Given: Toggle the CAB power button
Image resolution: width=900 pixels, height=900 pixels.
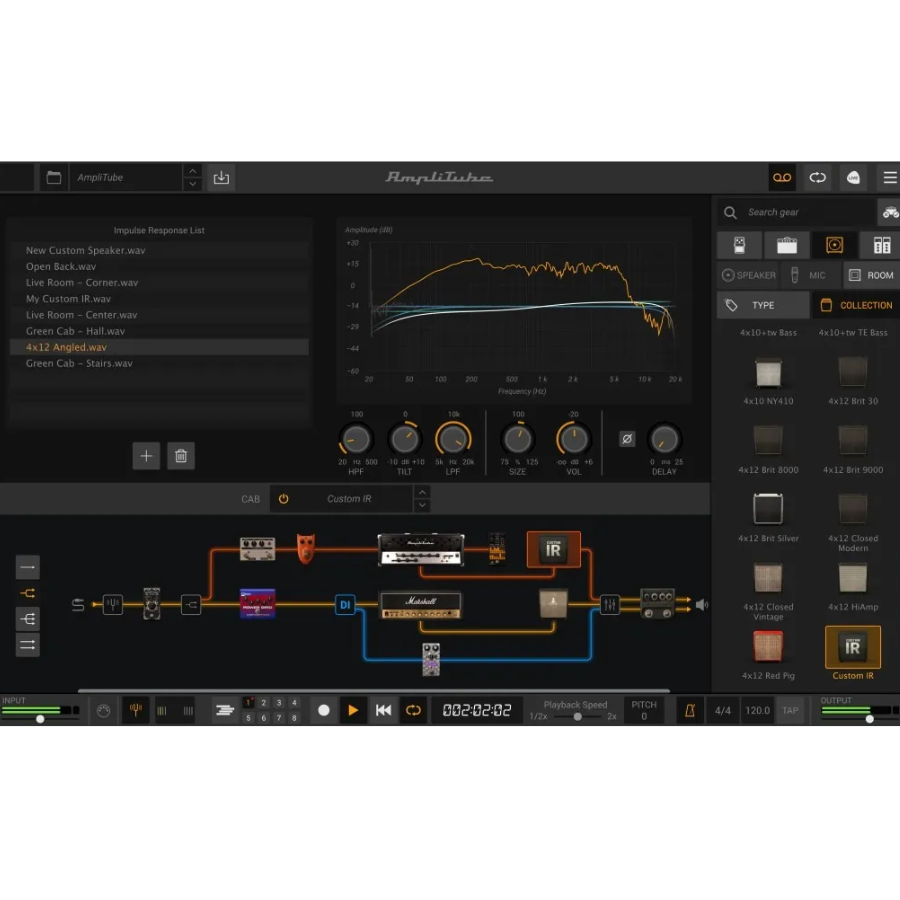Looking at the screenshot, I should pyautogui.click(x=283, y=498).
